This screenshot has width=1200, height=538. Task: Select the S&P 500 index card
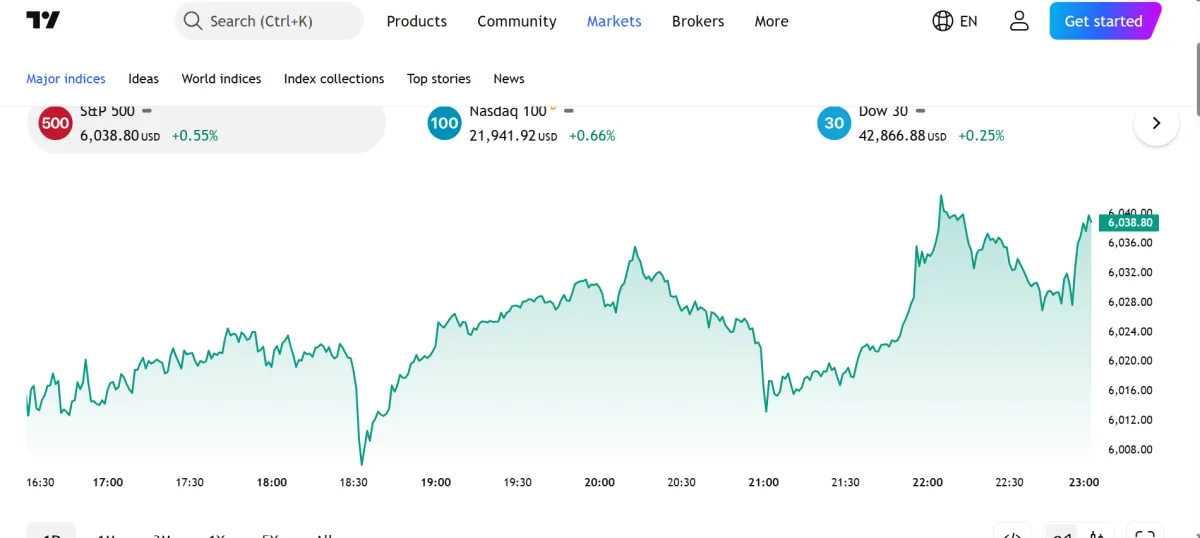point(206,129)
